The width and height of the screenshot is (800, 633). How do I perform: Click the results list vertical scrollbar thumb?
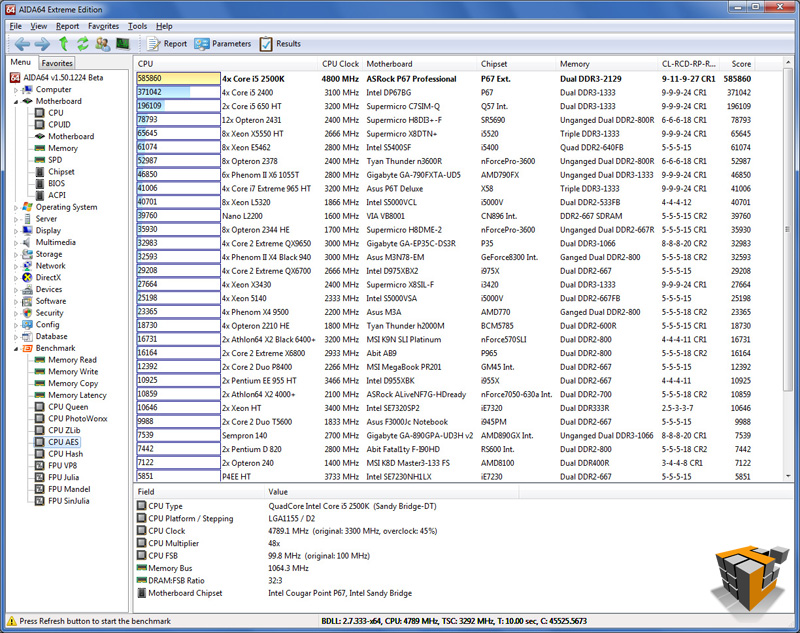tap(787, 230)
